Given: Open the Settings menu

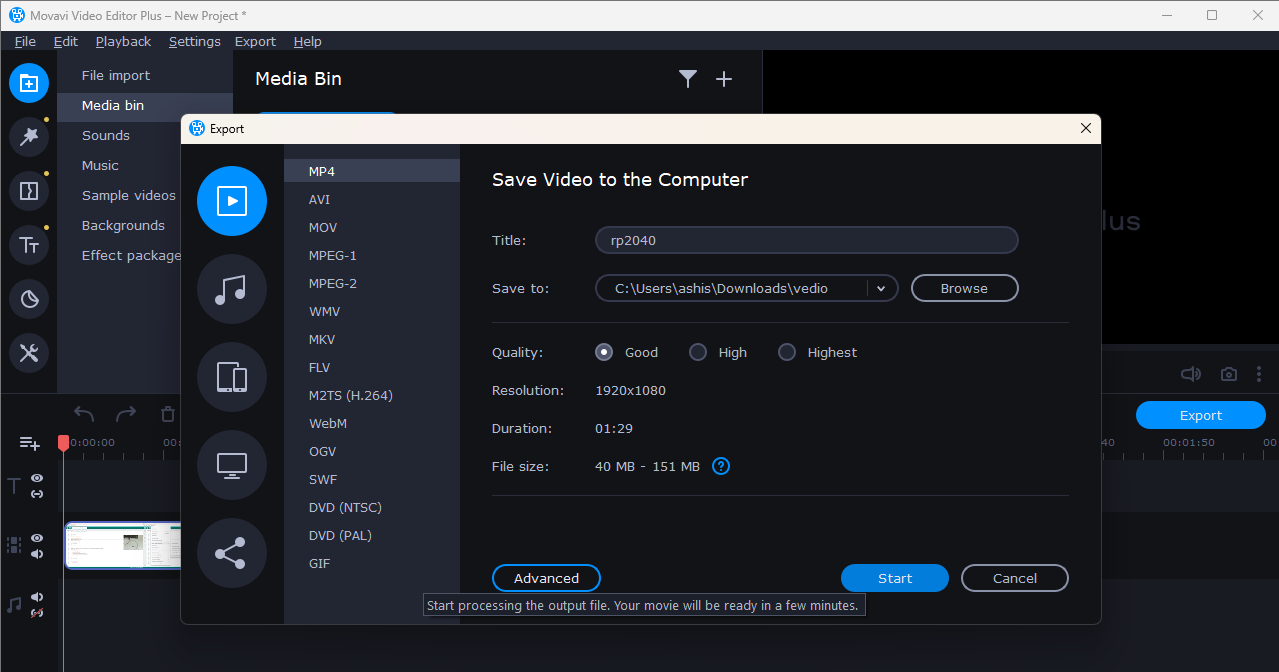Looking at the screenshot, I should pos(194,41).
